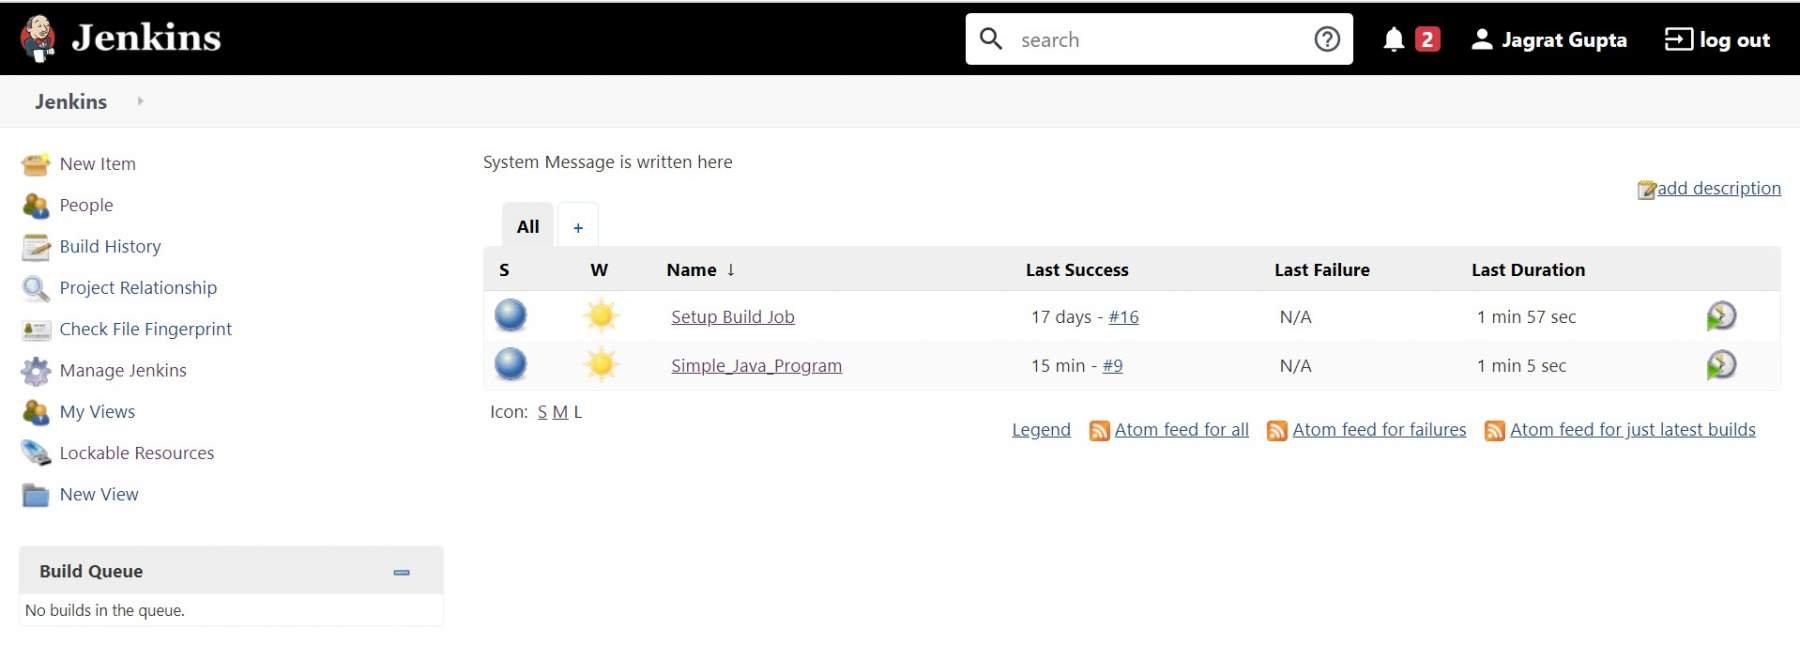Open Atom feed for all link
The image size is (1800, 645).
click(1182, 430)
